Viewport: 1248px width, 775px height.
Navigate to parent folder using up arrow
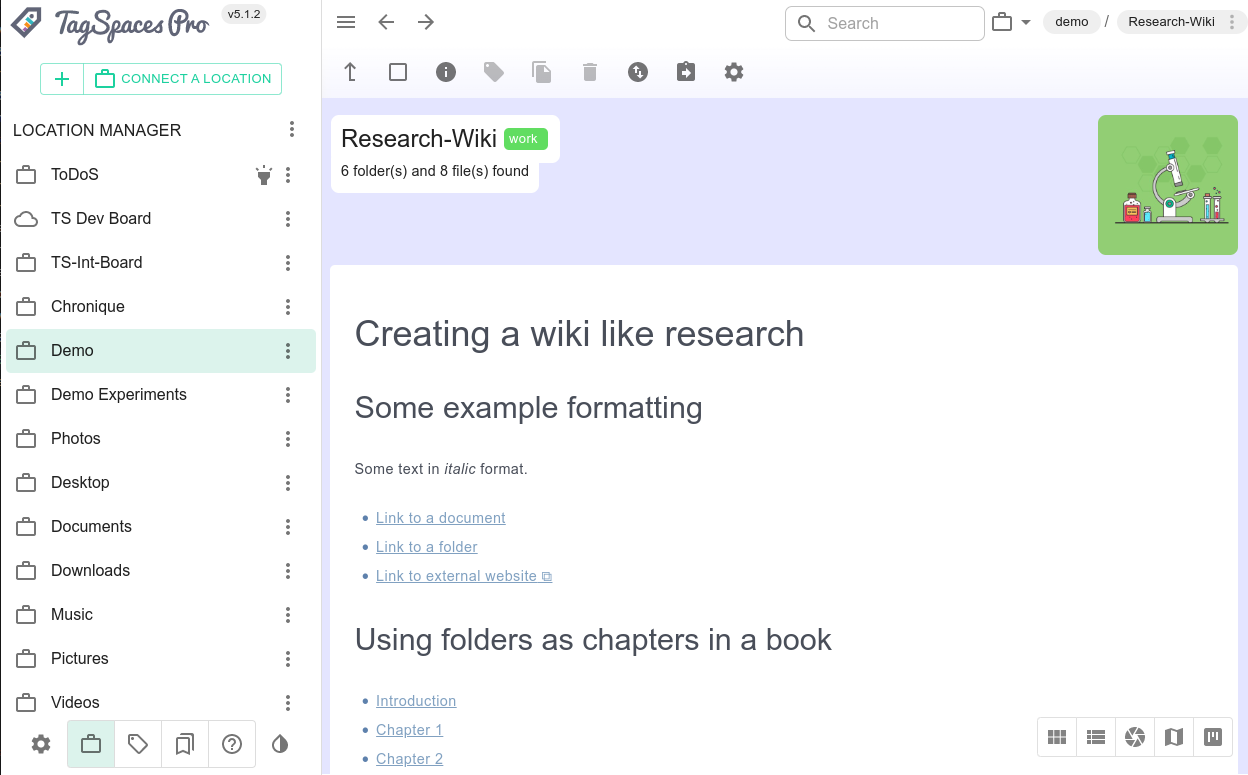point(350,72)
